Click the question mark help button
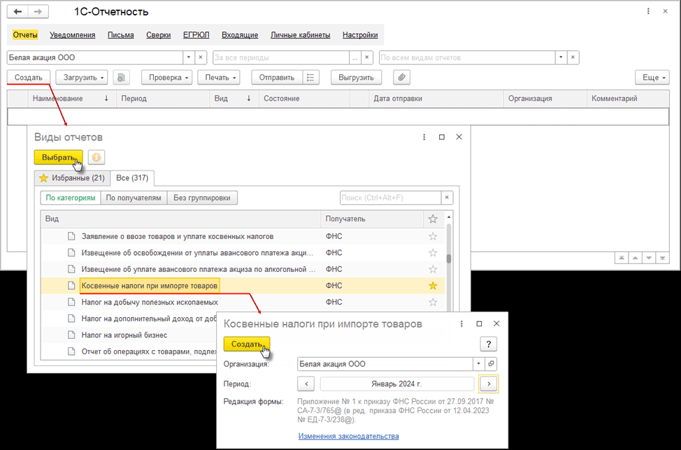This screenshot has height=450, width=681. click(x=488, y=344)
